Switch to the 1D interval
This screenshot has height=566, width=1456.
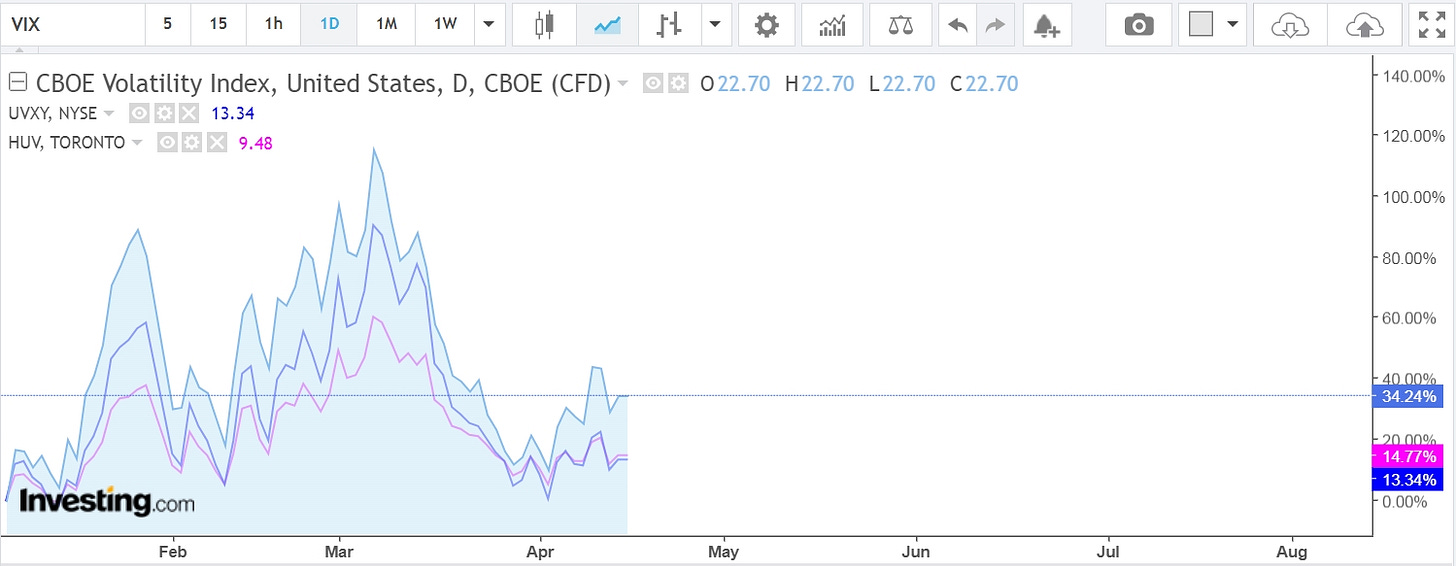click(x=330, y=24)
